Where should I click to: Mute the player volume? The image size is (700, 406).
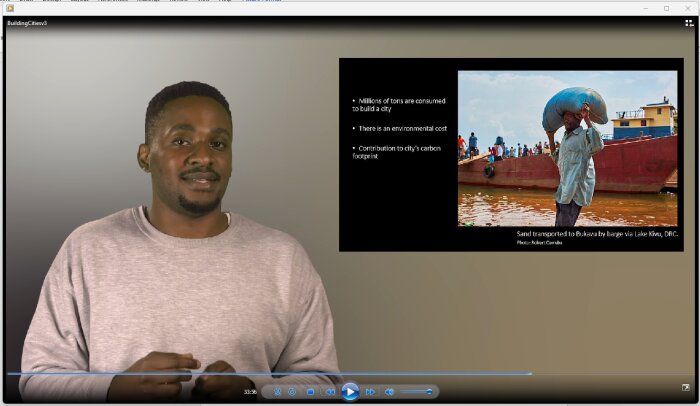[x=390, y=392]
